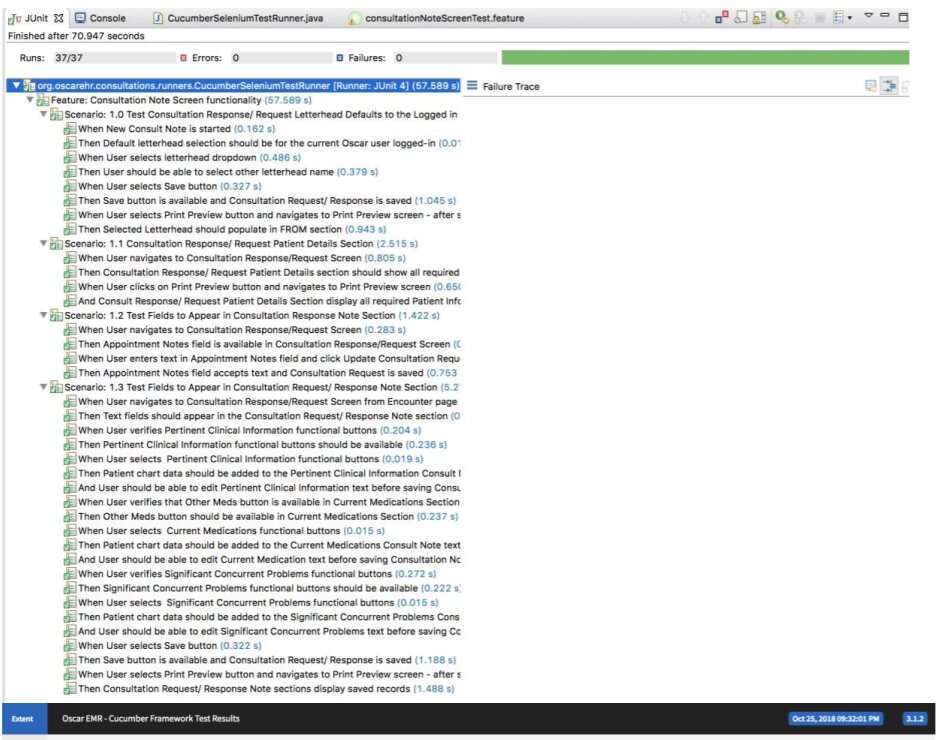
Task: Toggle Show Failures Only button
Action: tap(722, 18)
